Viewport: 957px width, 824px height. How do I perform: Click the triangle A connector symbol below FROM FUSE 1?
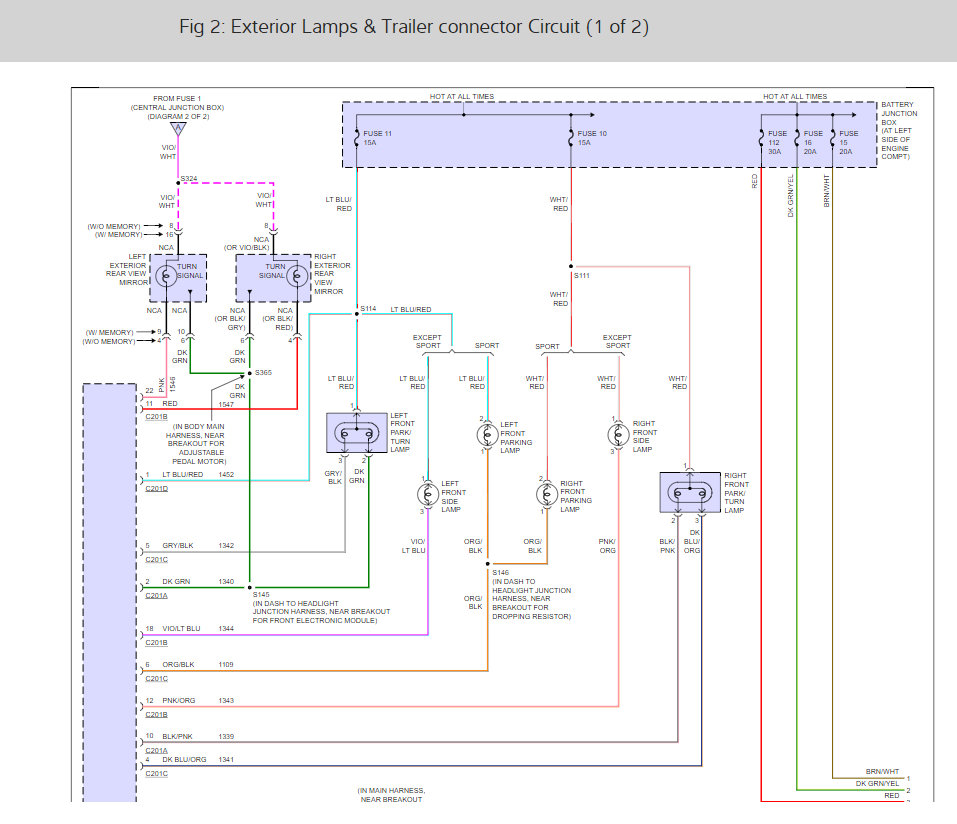pos(178,129)
